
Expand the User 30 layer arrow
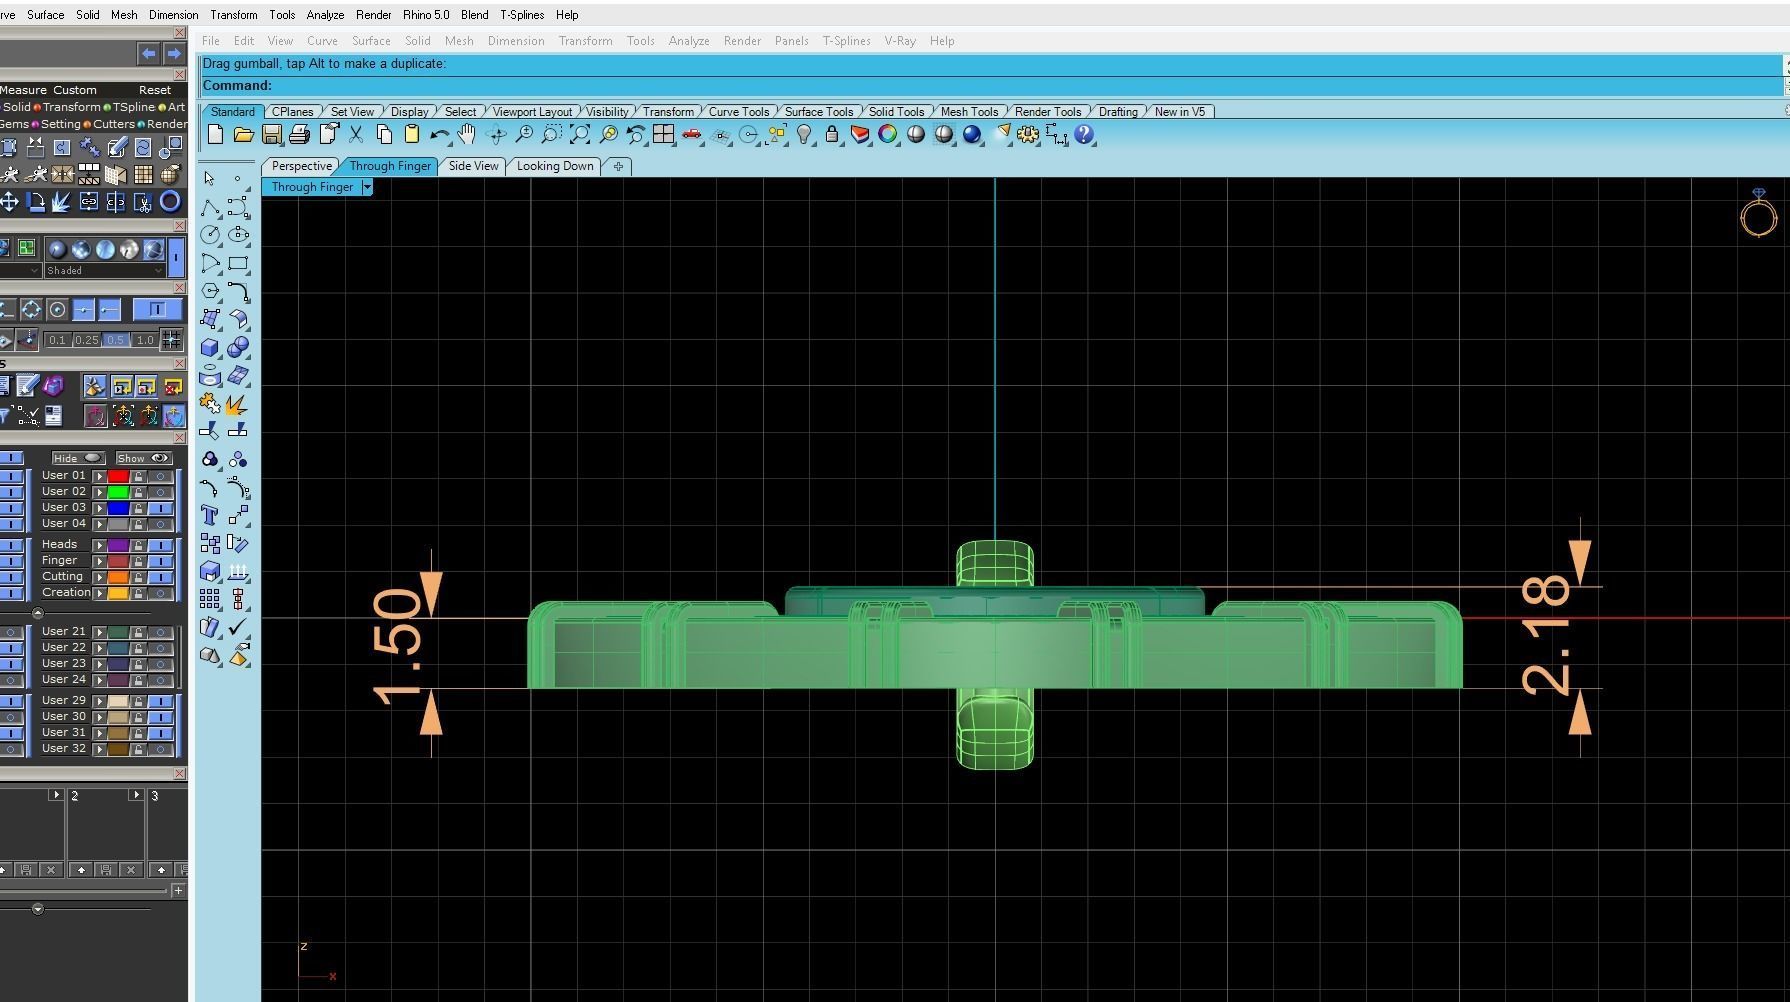(100, 717)
